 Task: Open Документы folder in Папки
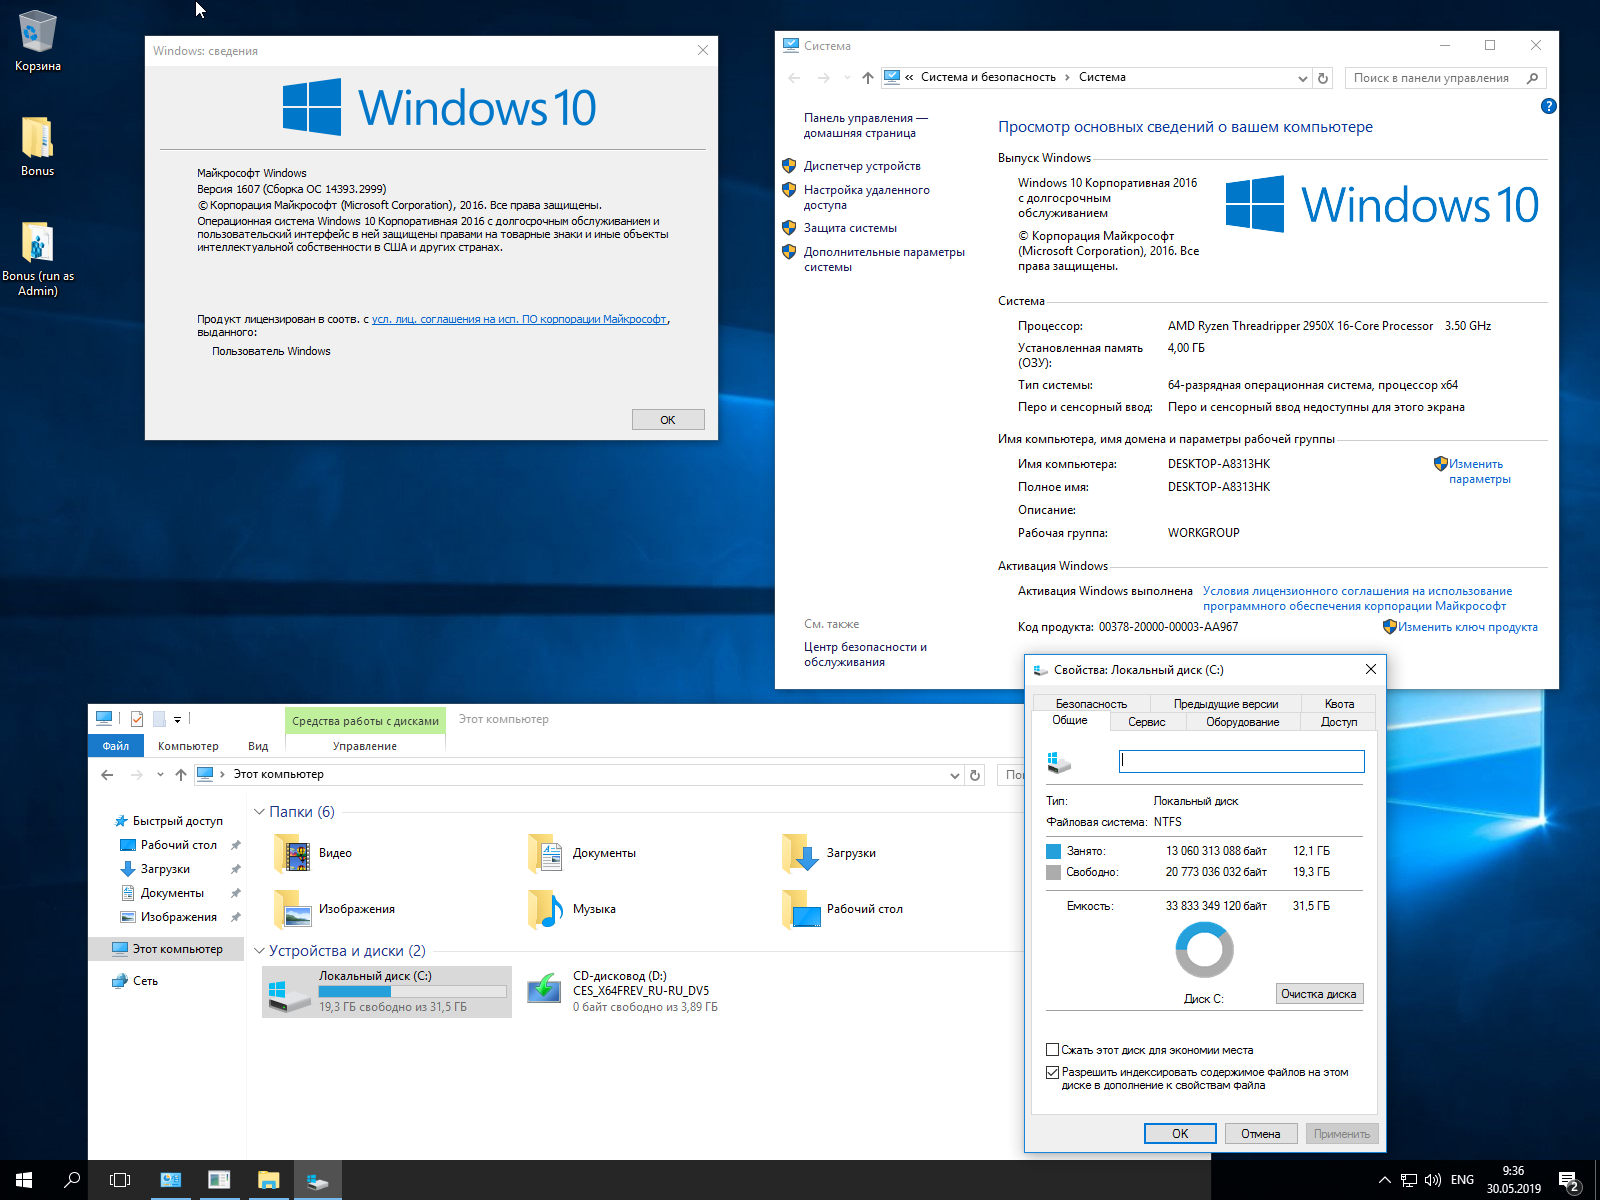582,853
